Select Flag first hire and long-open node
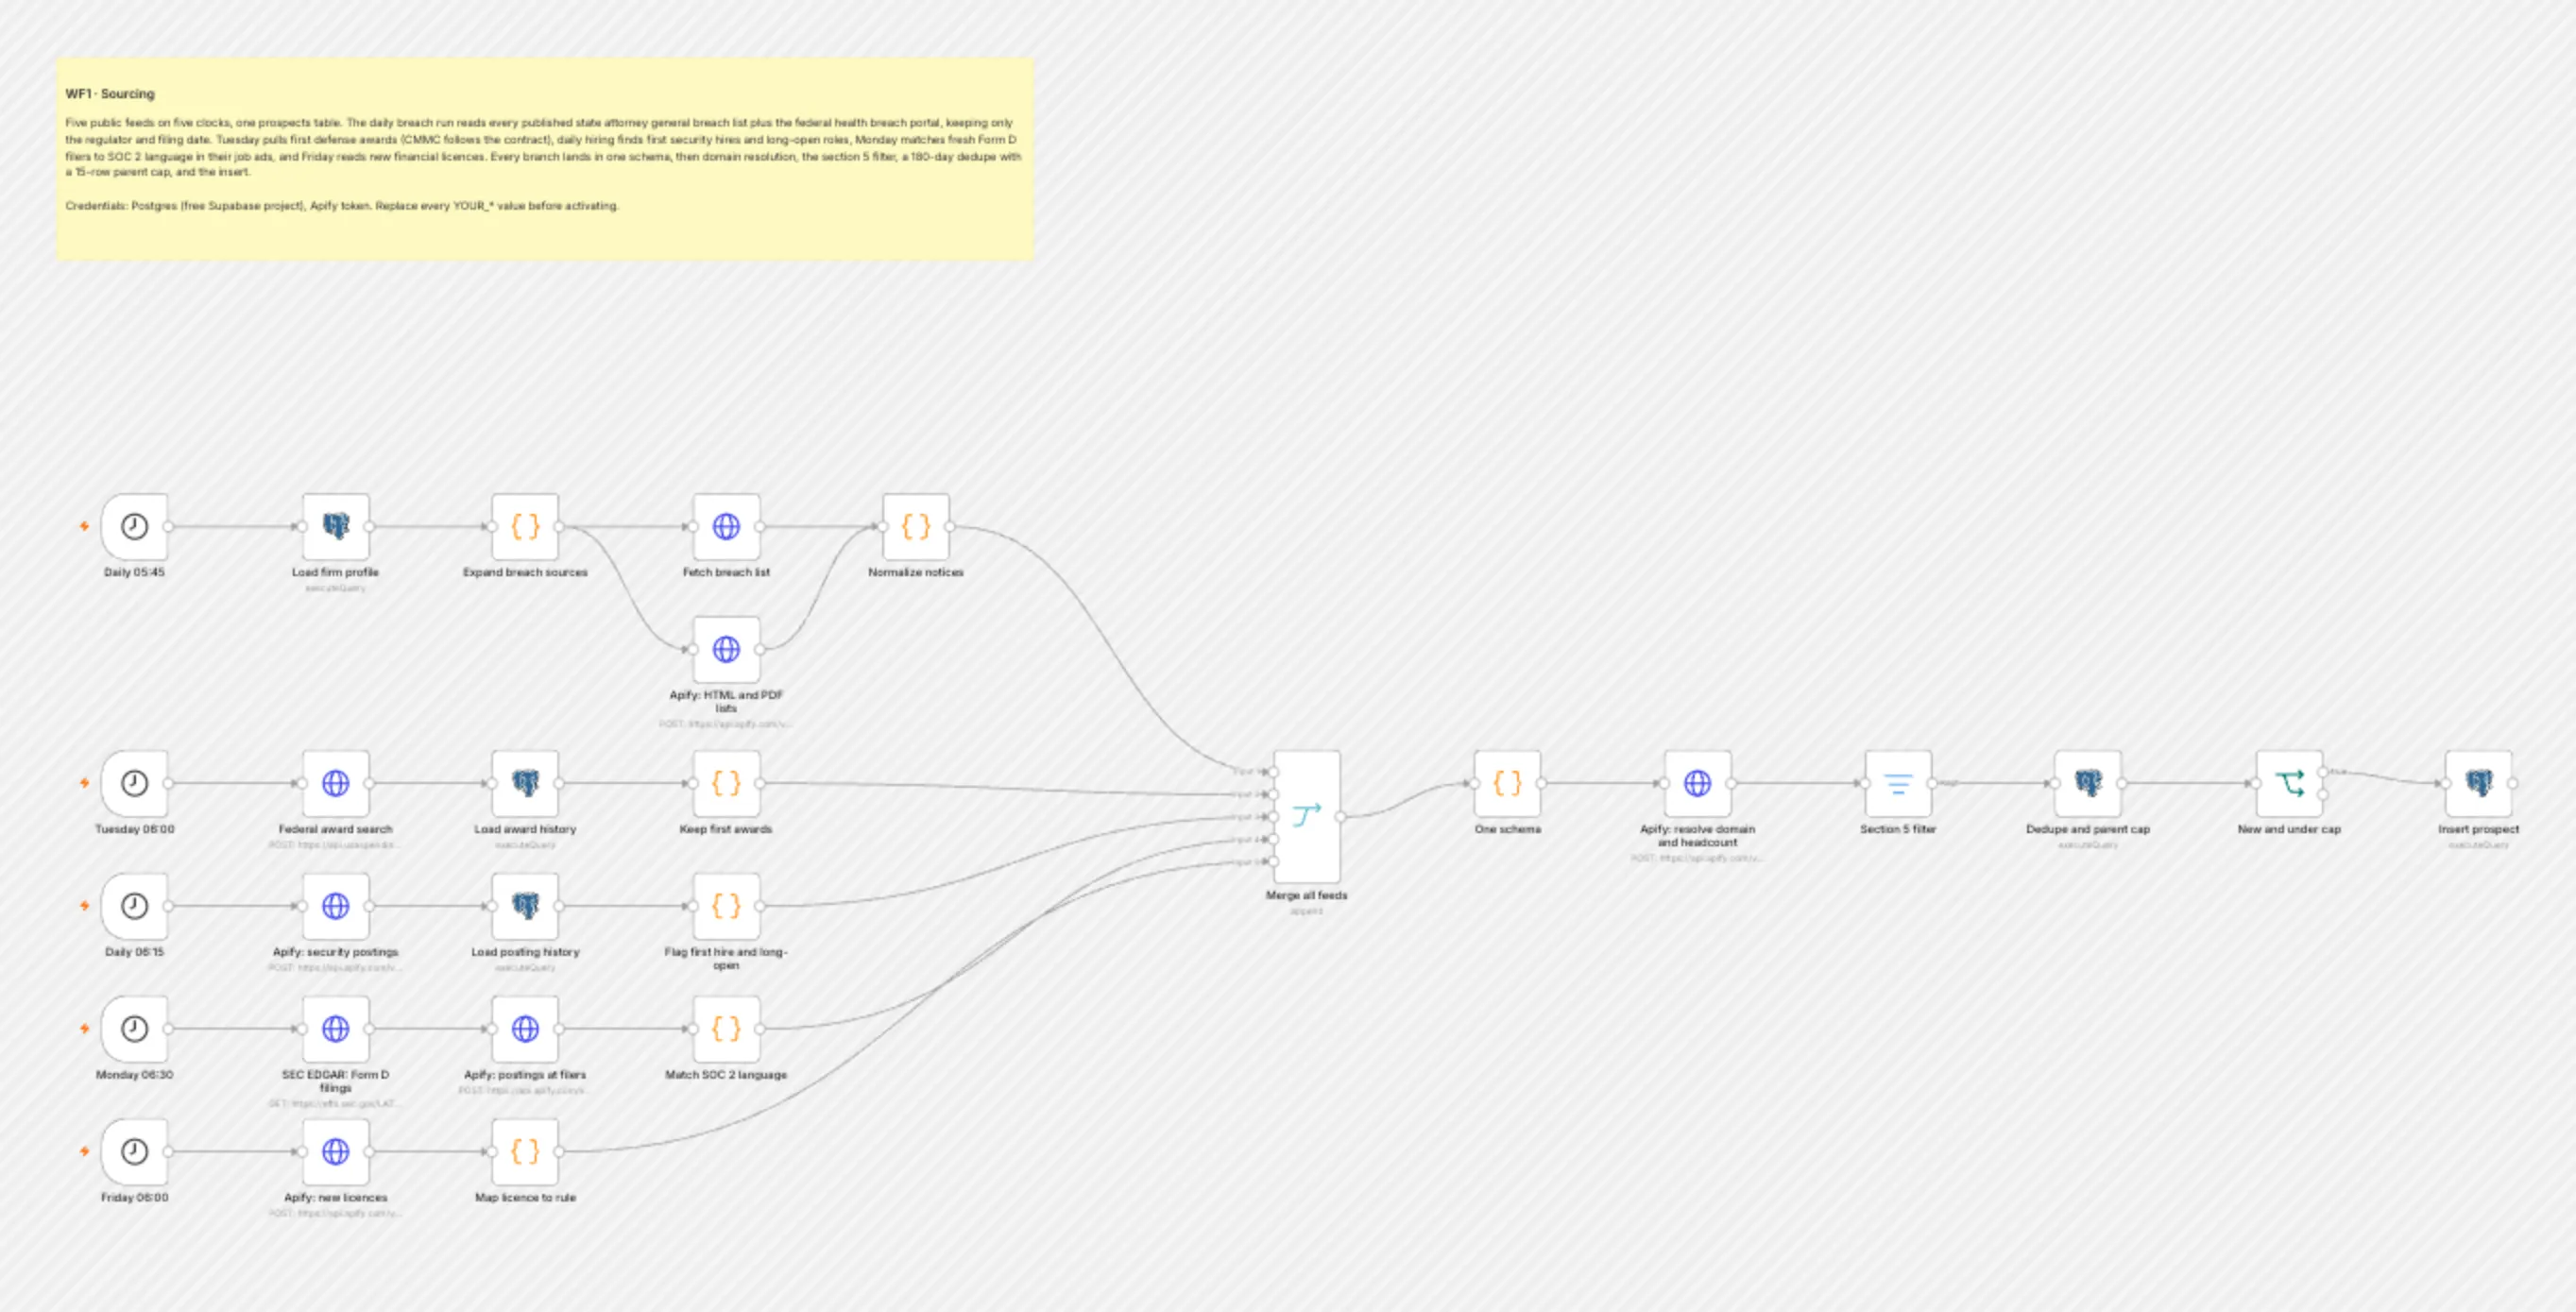 726,906
